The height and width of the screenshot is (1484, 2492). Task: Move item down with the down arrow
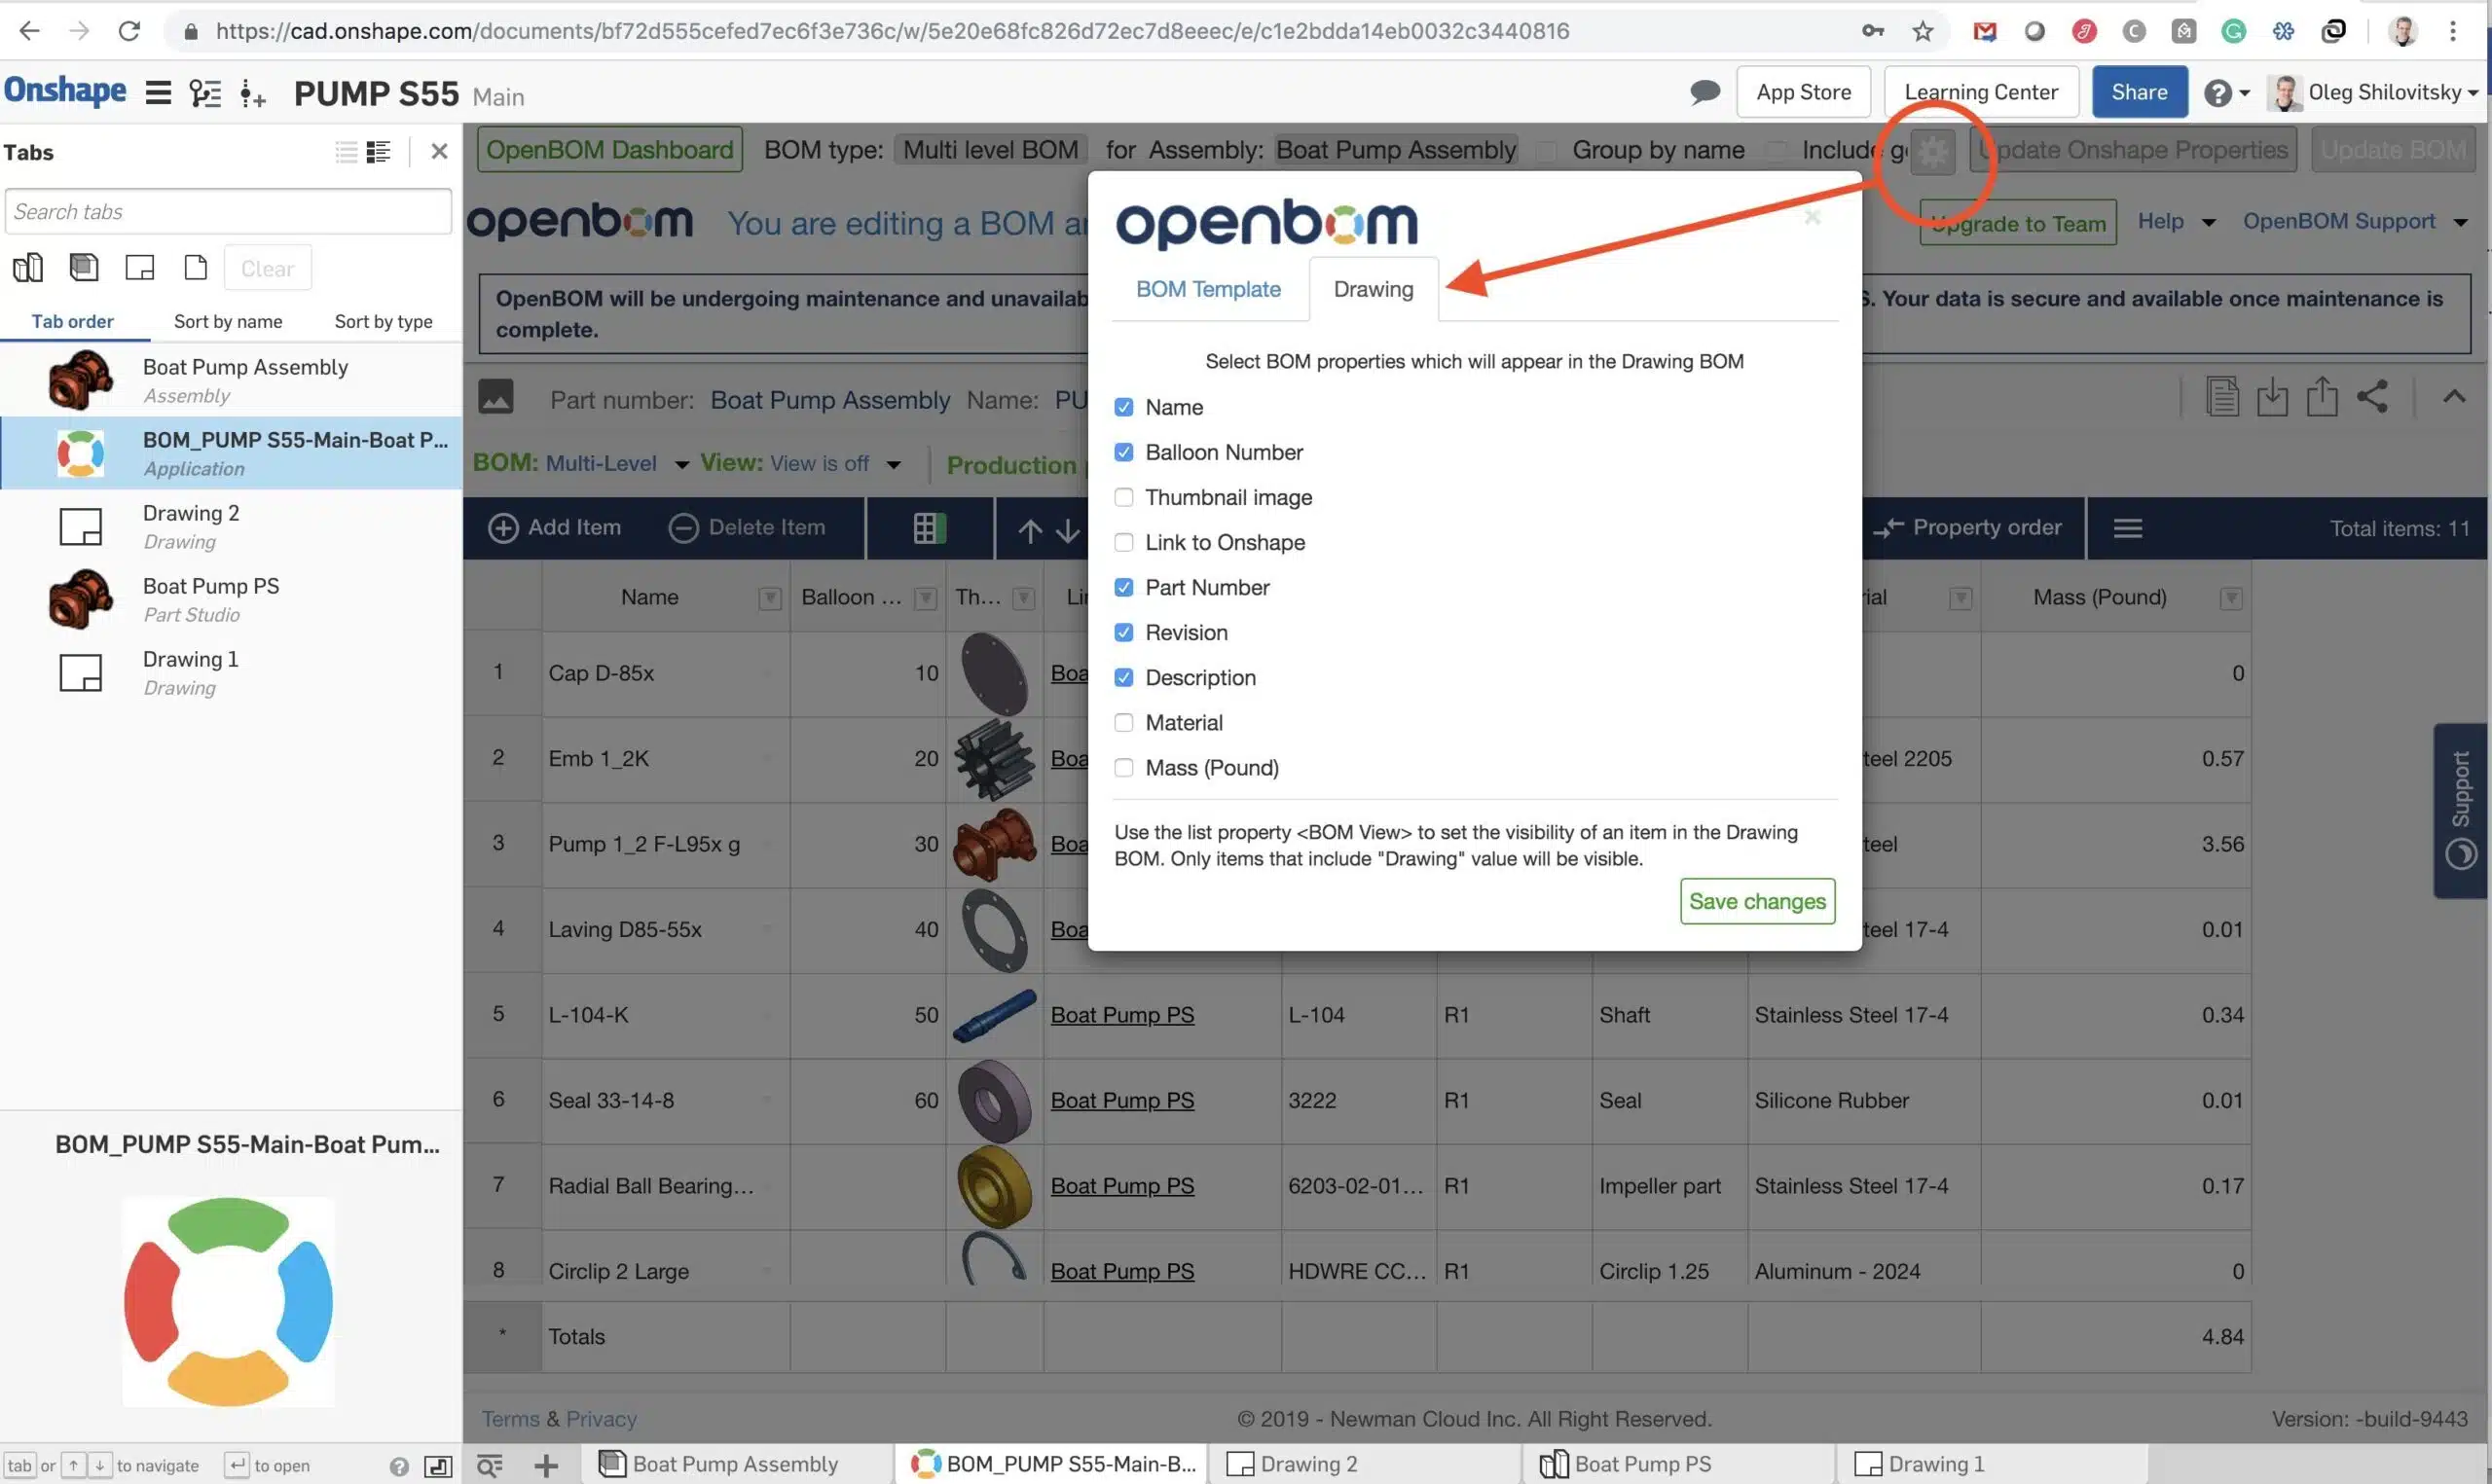(1068, 530)
